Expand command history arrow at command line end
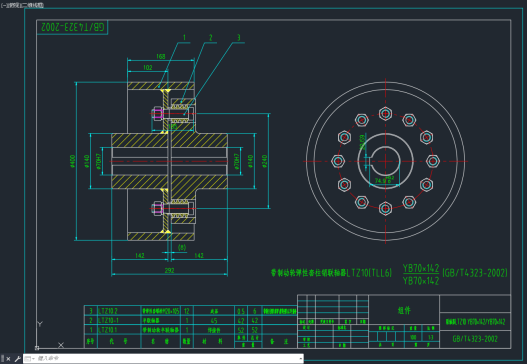This screenshot has height=364, width=527. (300, 359)
